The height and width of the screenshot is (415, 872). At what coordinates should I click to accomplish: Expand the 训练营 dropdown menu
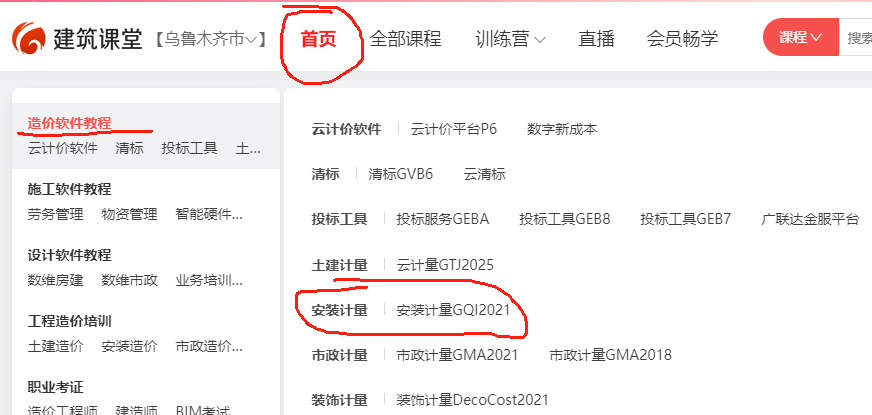pyautogui.click(x=511, y=39)
